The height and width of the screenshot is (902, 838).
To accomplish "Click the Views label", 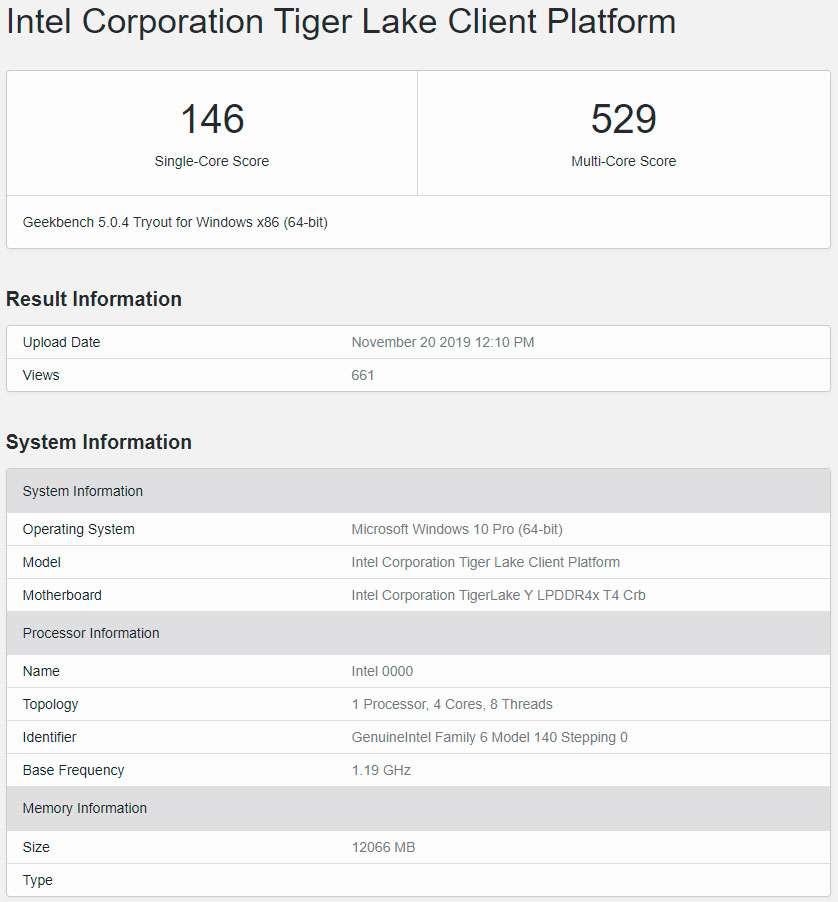I will [x=41, y=375].
